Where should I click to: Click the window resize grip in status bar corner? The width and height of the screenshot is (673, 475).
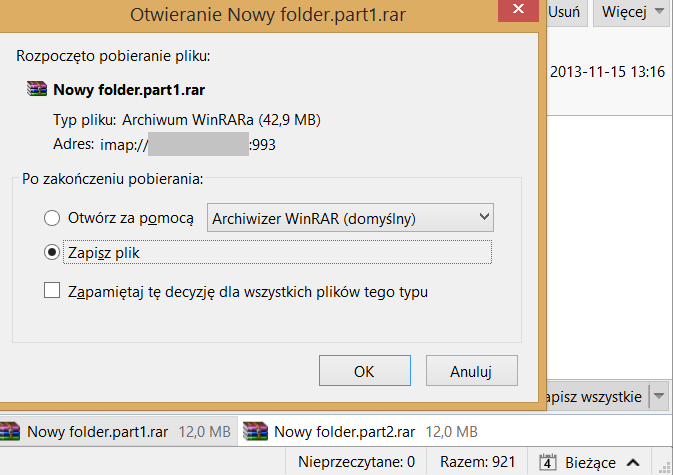click(665, 468)
